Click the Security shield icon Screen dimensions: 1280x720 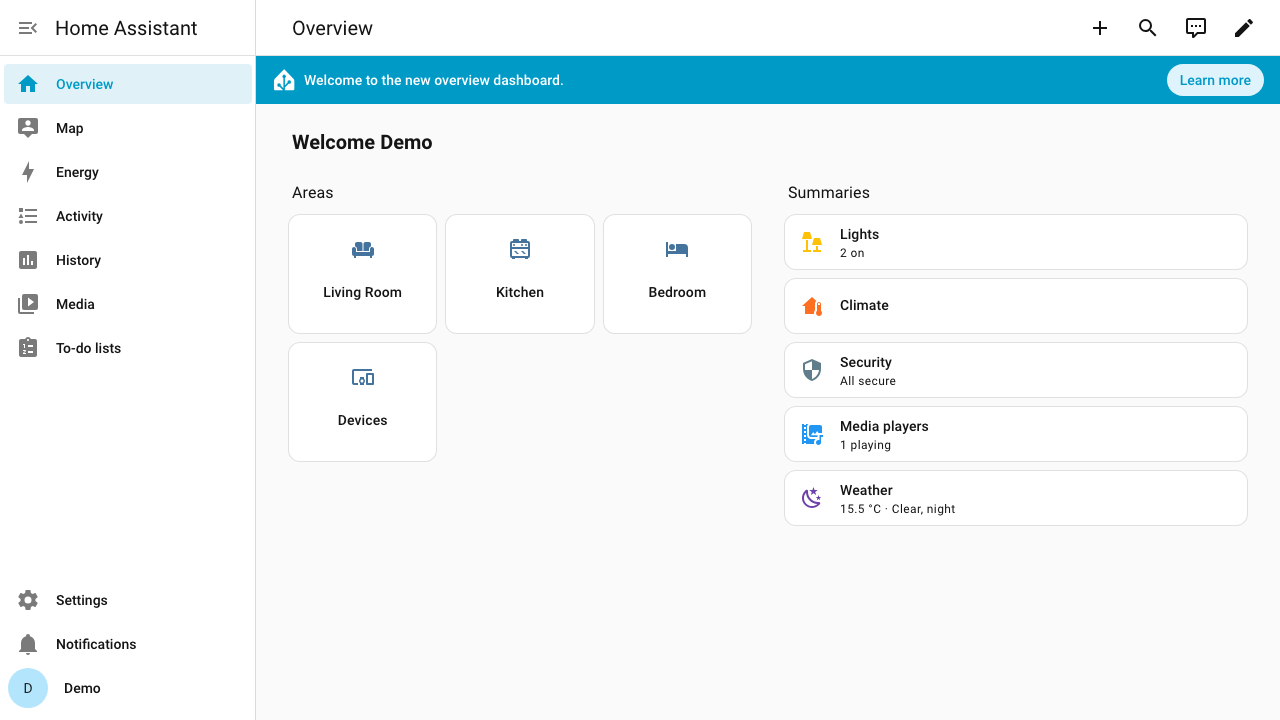coord(812,370)
